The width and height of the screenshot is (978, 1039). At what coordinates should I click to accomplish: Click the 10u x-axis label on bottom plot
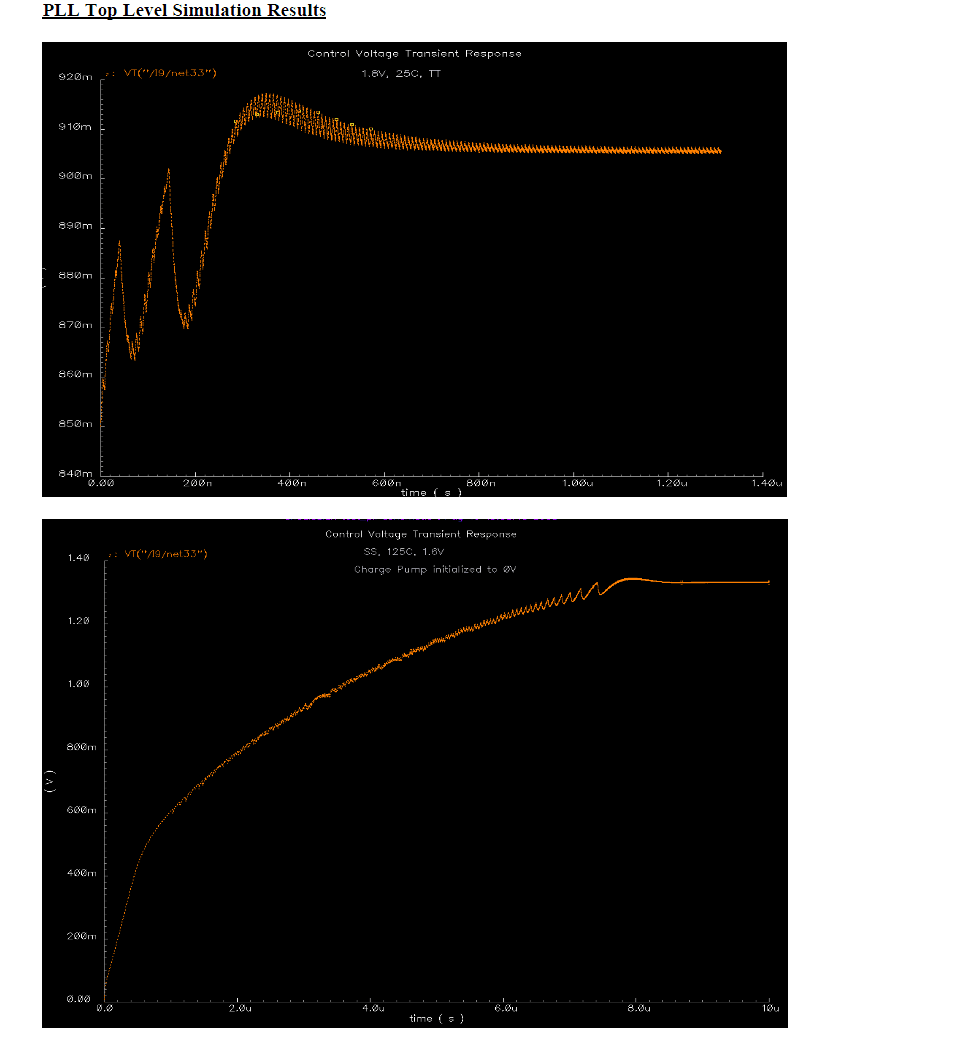pos(770,1009)
